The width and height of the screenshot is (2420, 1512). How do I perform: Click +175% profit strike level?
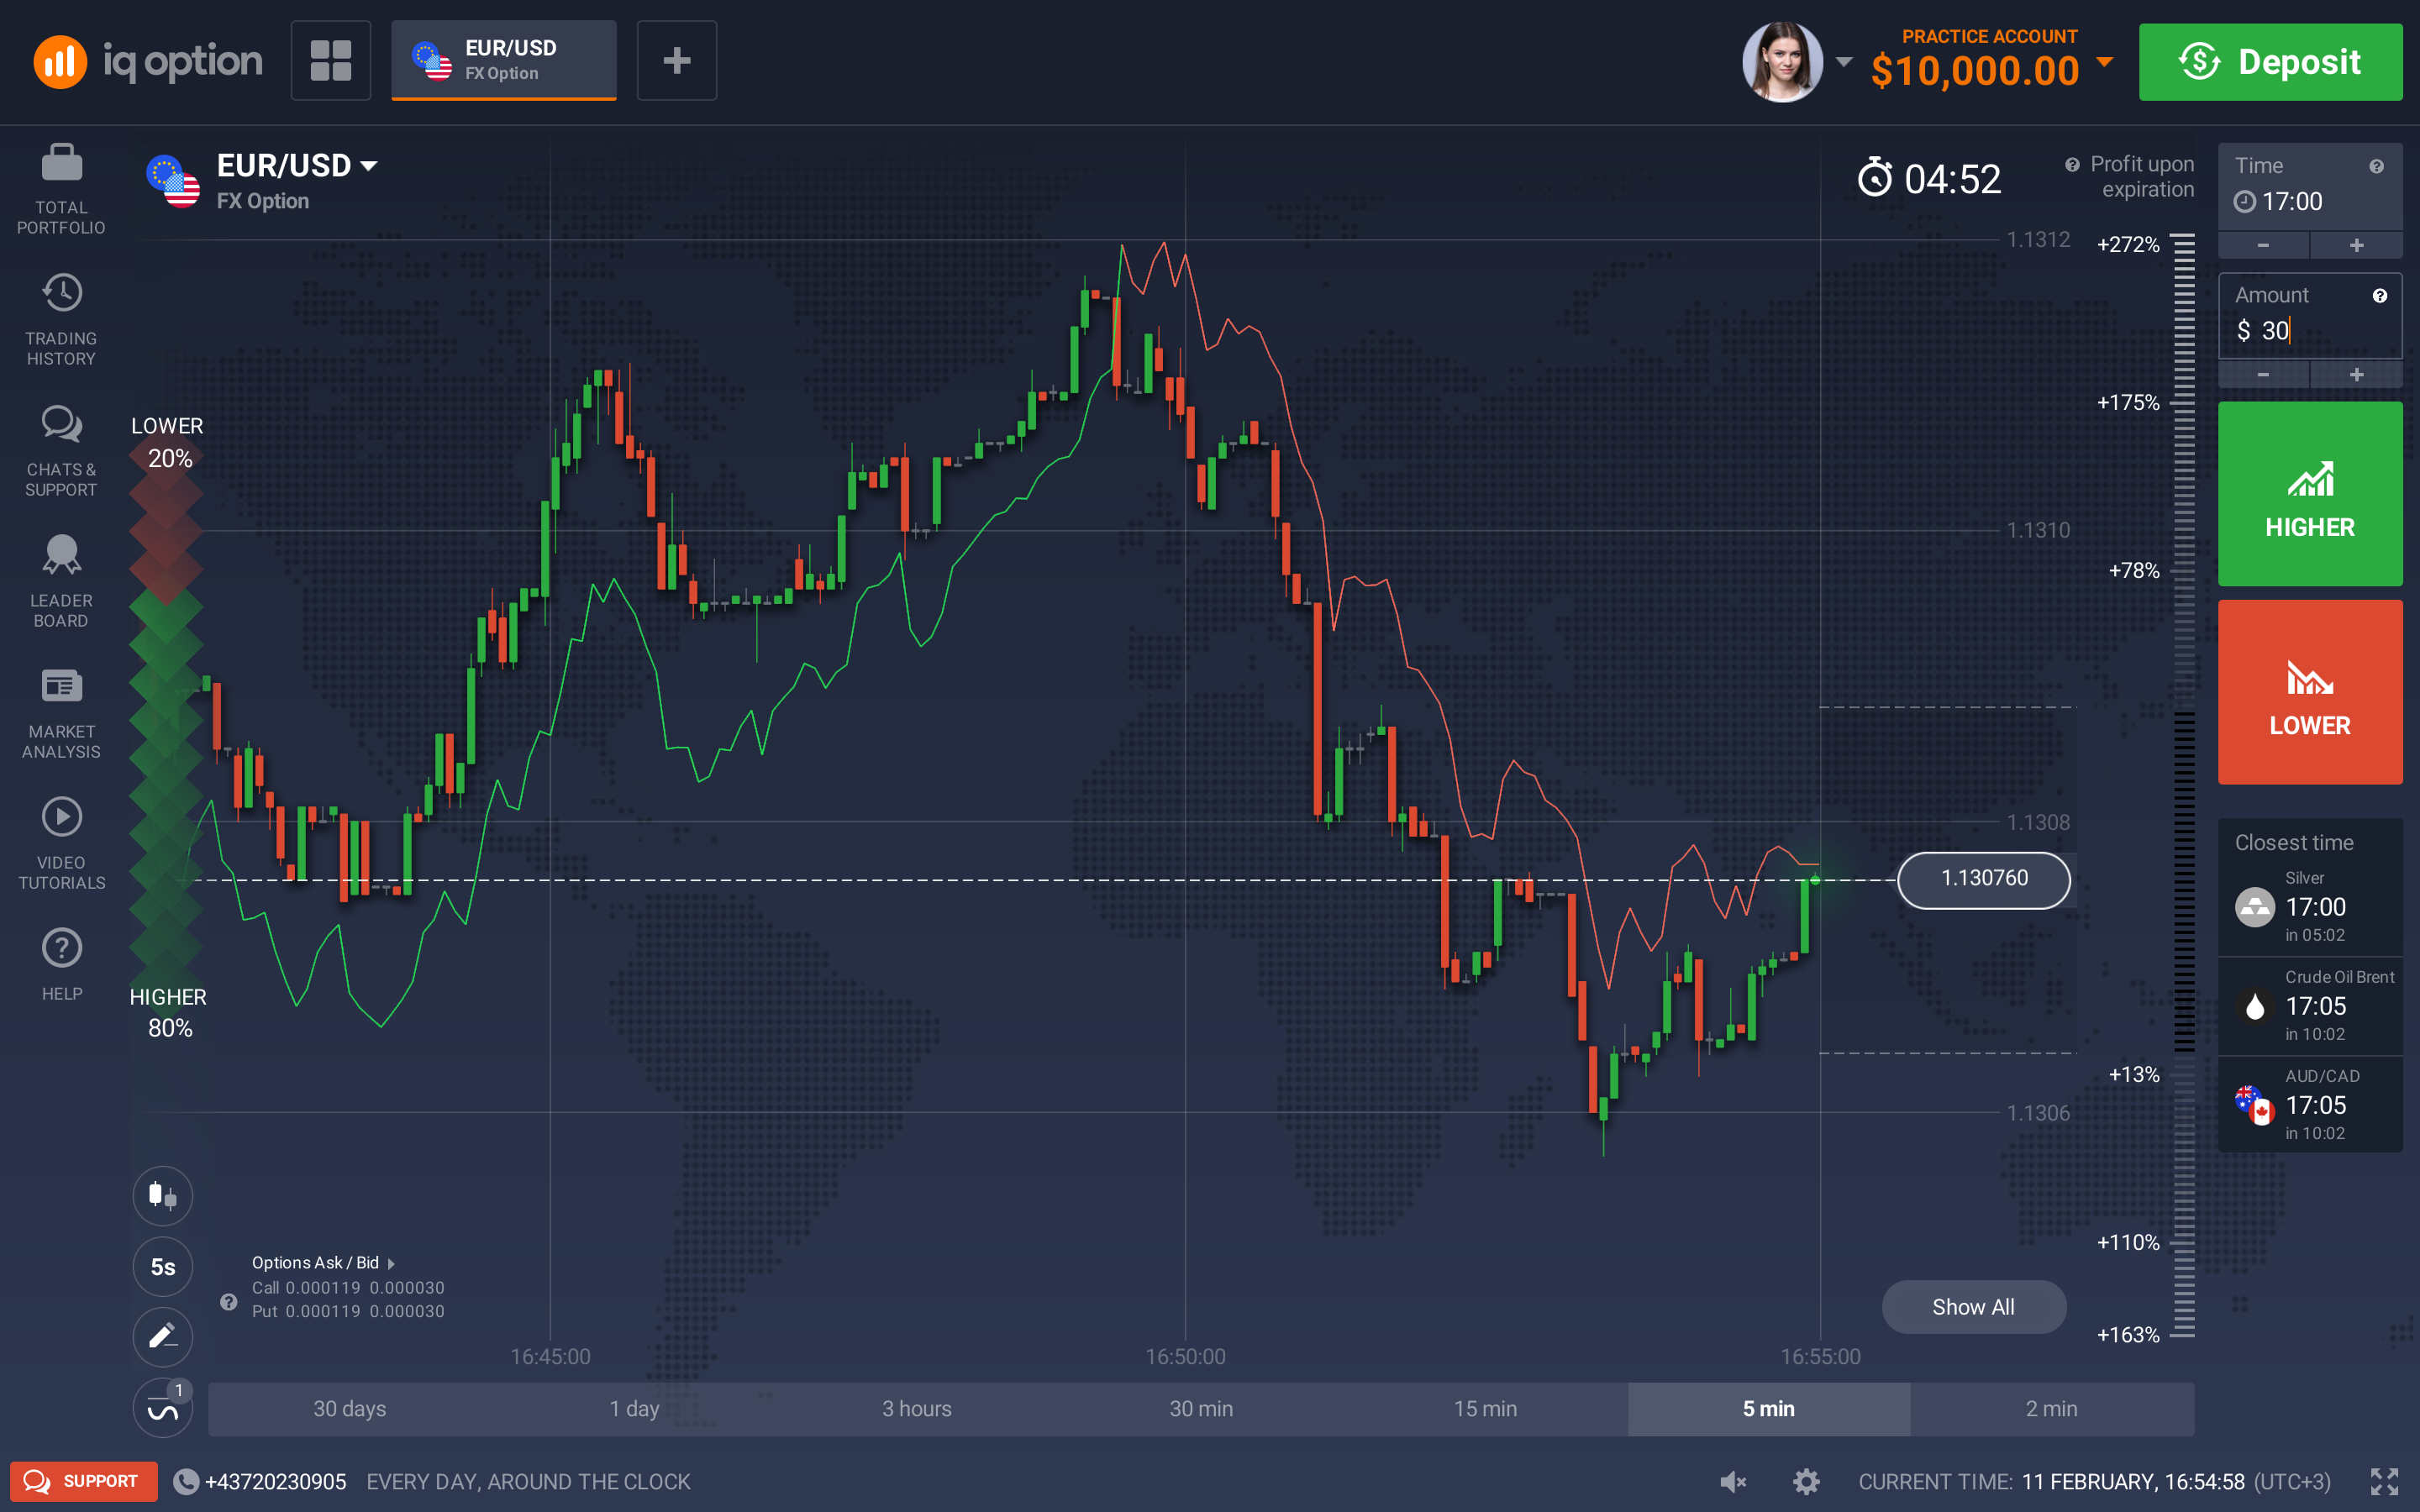(x=2128, y=403)
